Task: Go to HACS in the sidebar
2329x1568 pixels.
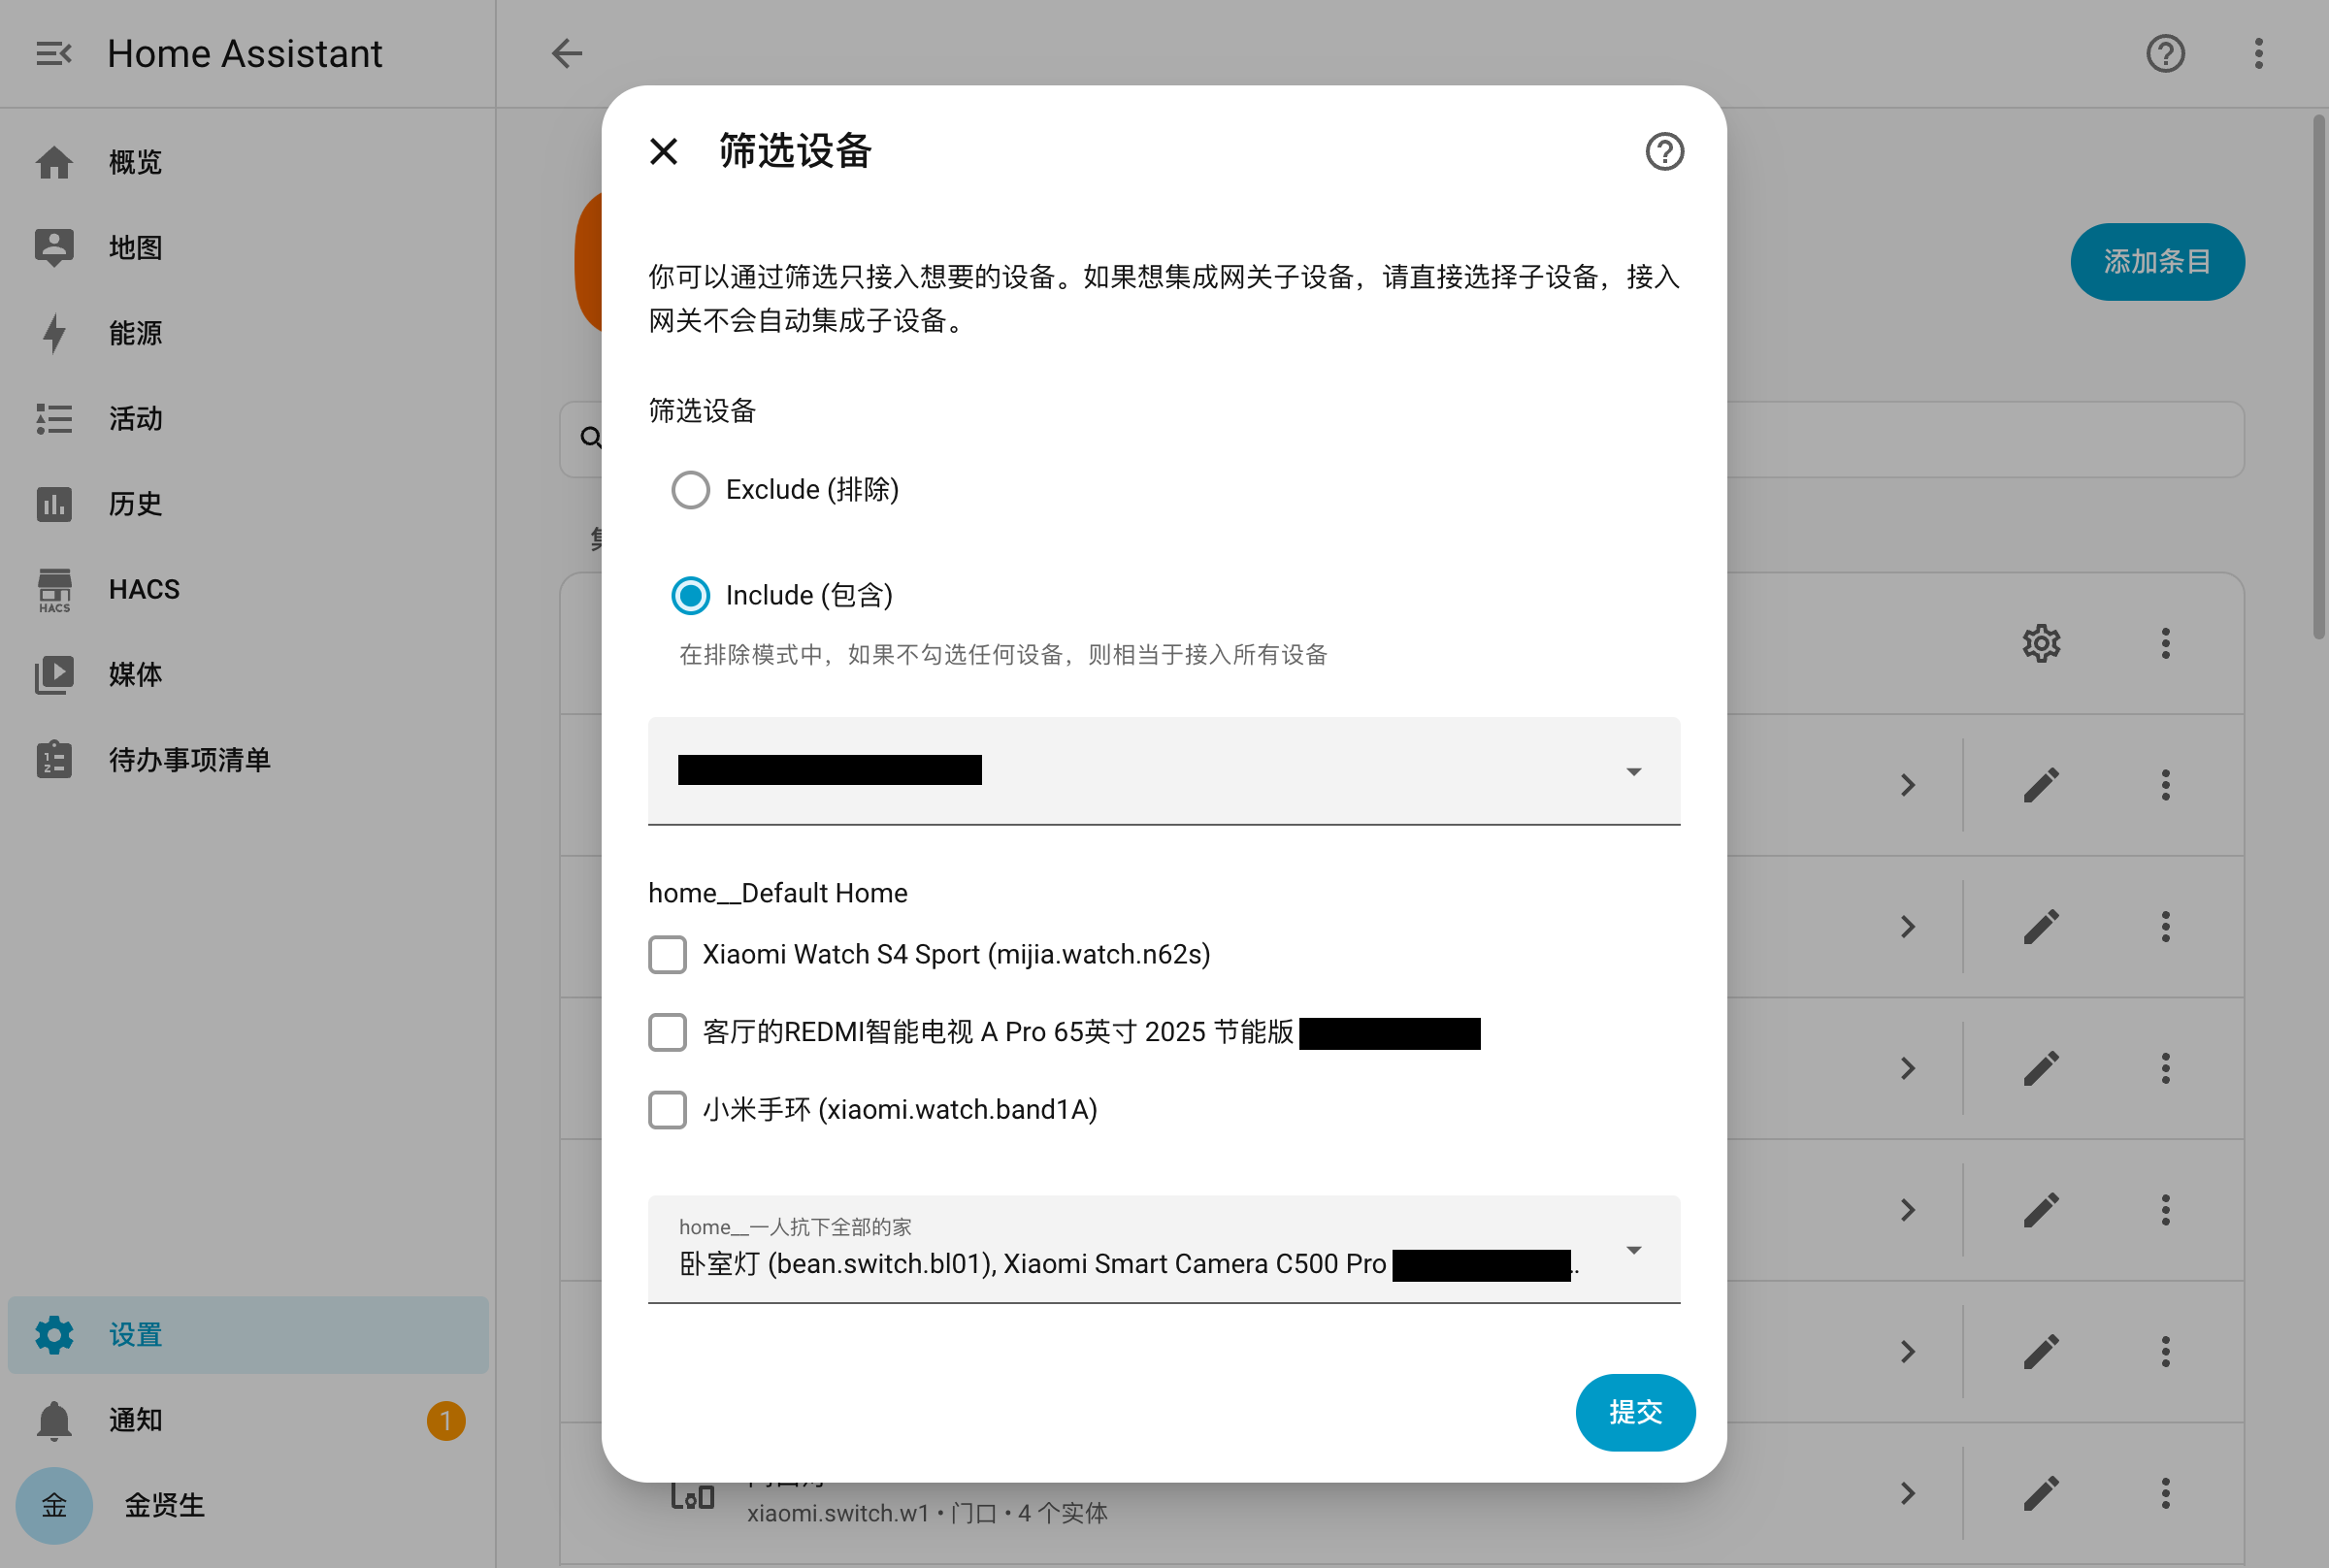Action: coord(248,589)
